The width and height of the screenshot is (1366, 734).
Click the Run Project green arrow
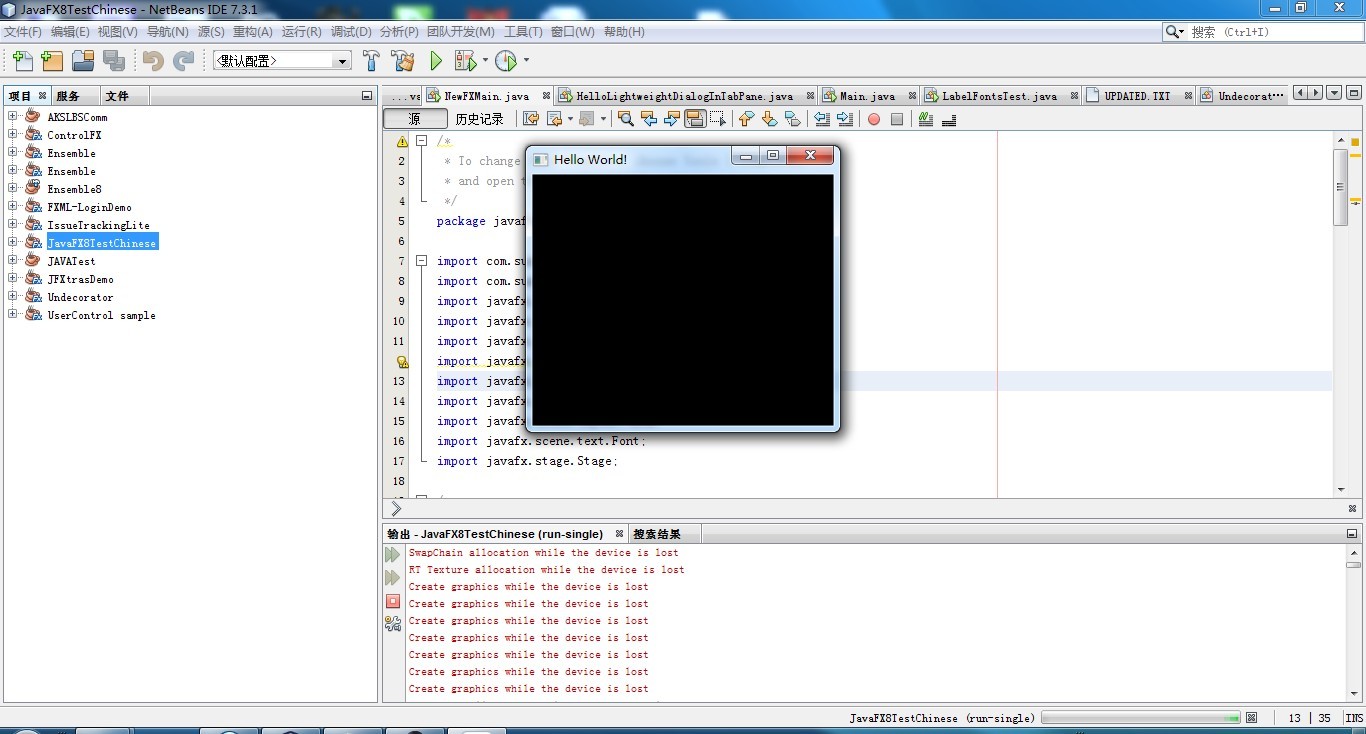(436, 61)
